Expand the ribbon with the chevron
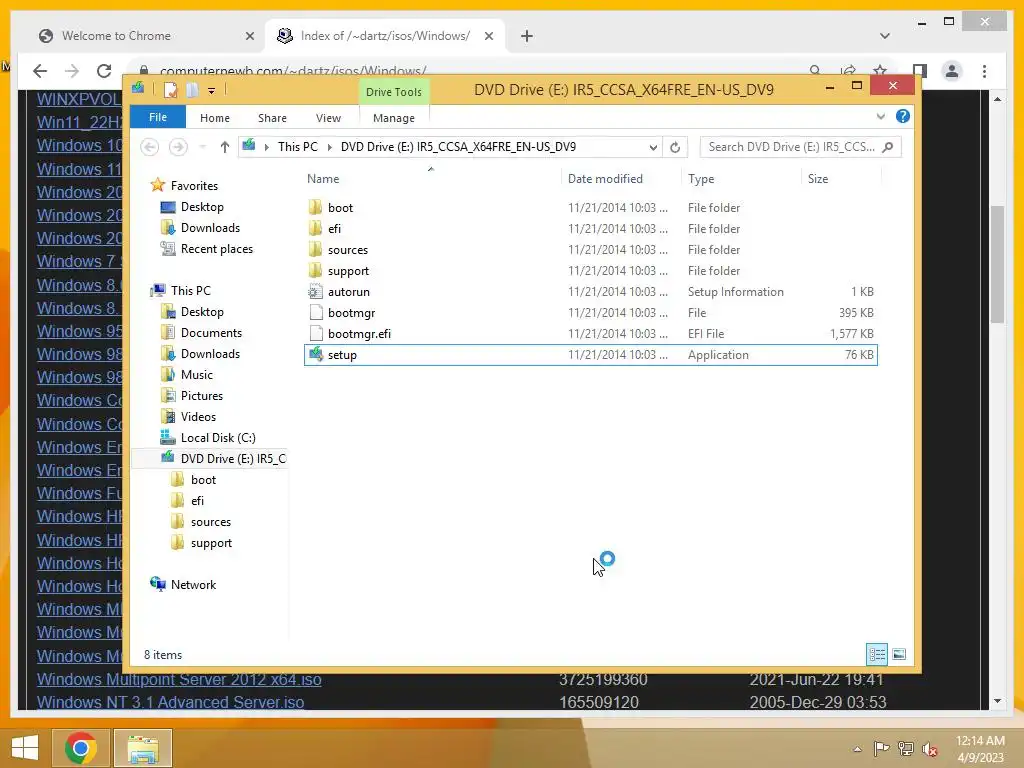Screen dimensions: 1024x768 pos(880,116)
